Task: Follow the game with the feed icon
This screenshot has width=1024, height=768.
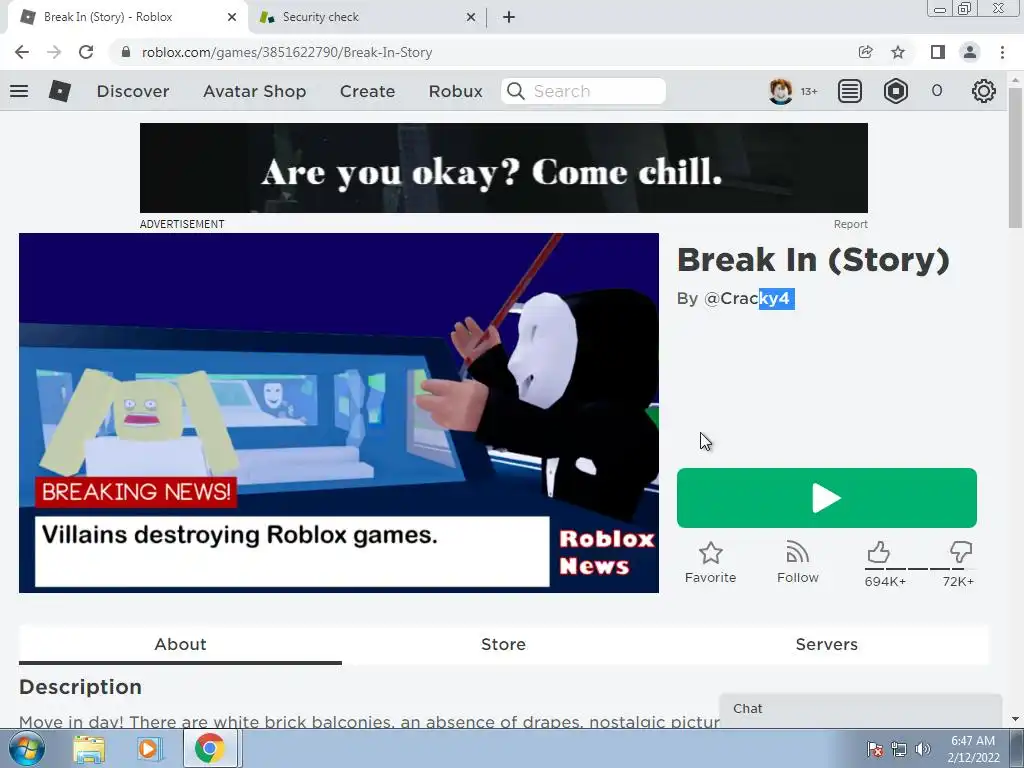Action: [797, 553]
